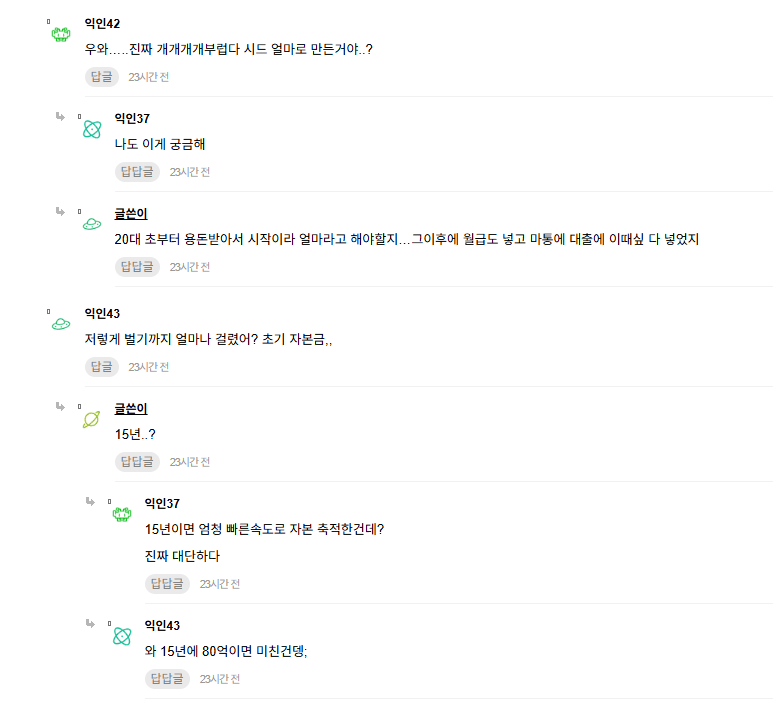773x706 pixels.
Task: Click 글쓴이's planet avatar beside "15년..?"
Action: pos(92,419)
